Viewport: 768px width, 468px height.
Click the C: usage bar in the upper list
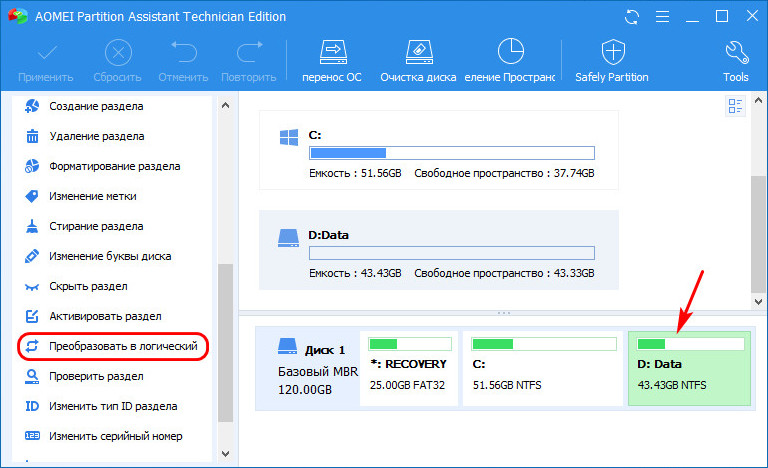coord(452,153)
